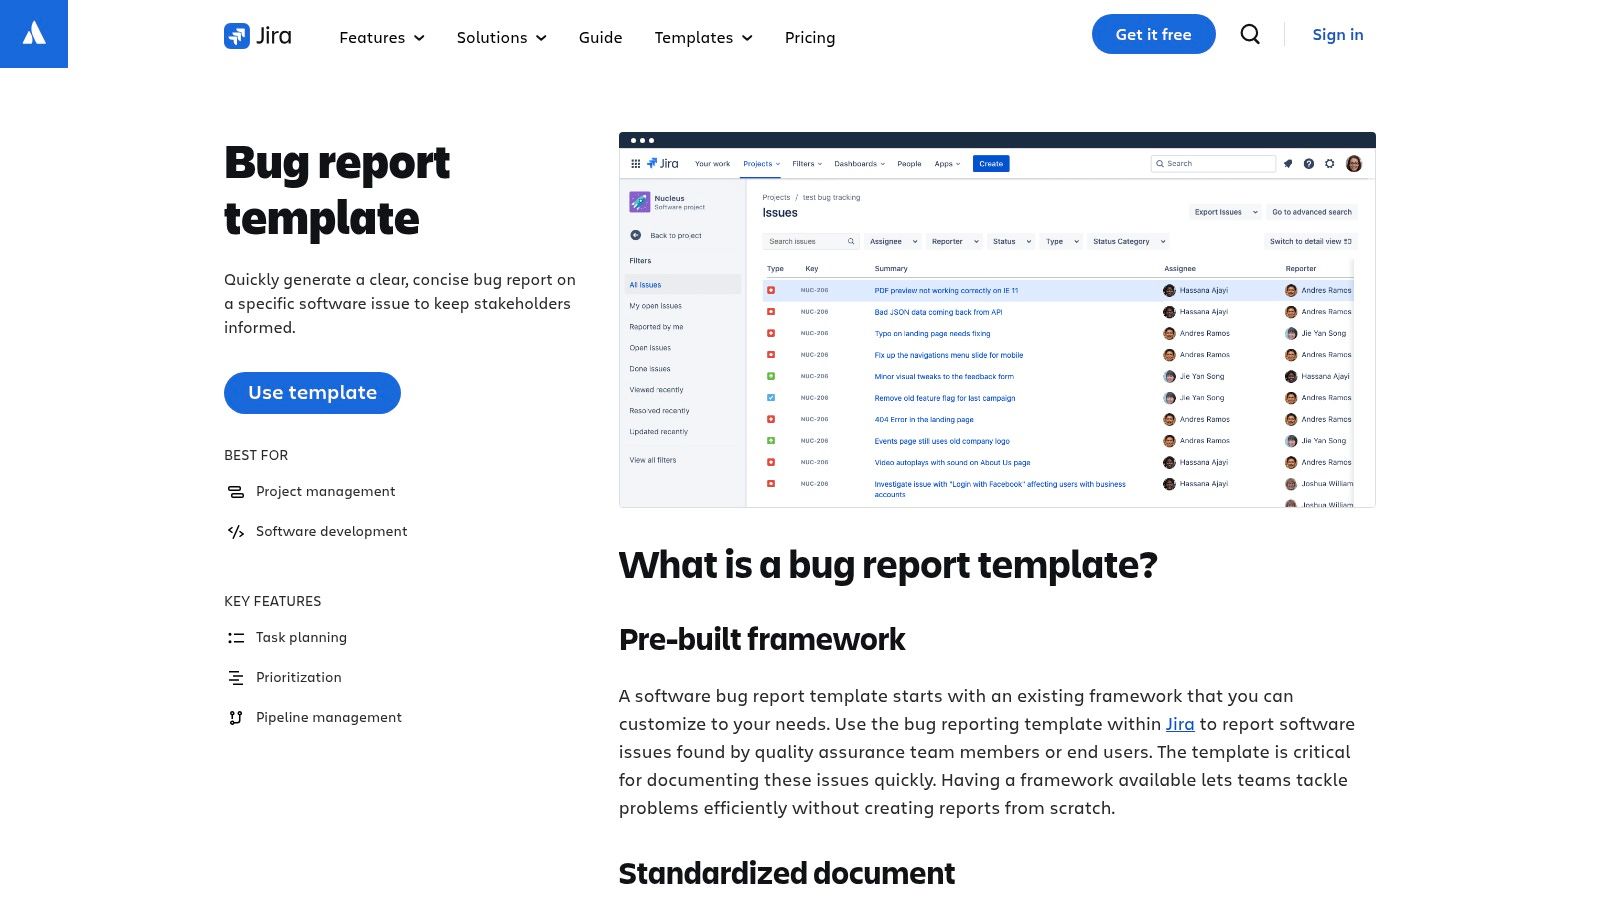
Task: Click the app switcher grid icon in the screenshot
Action: 637,163
